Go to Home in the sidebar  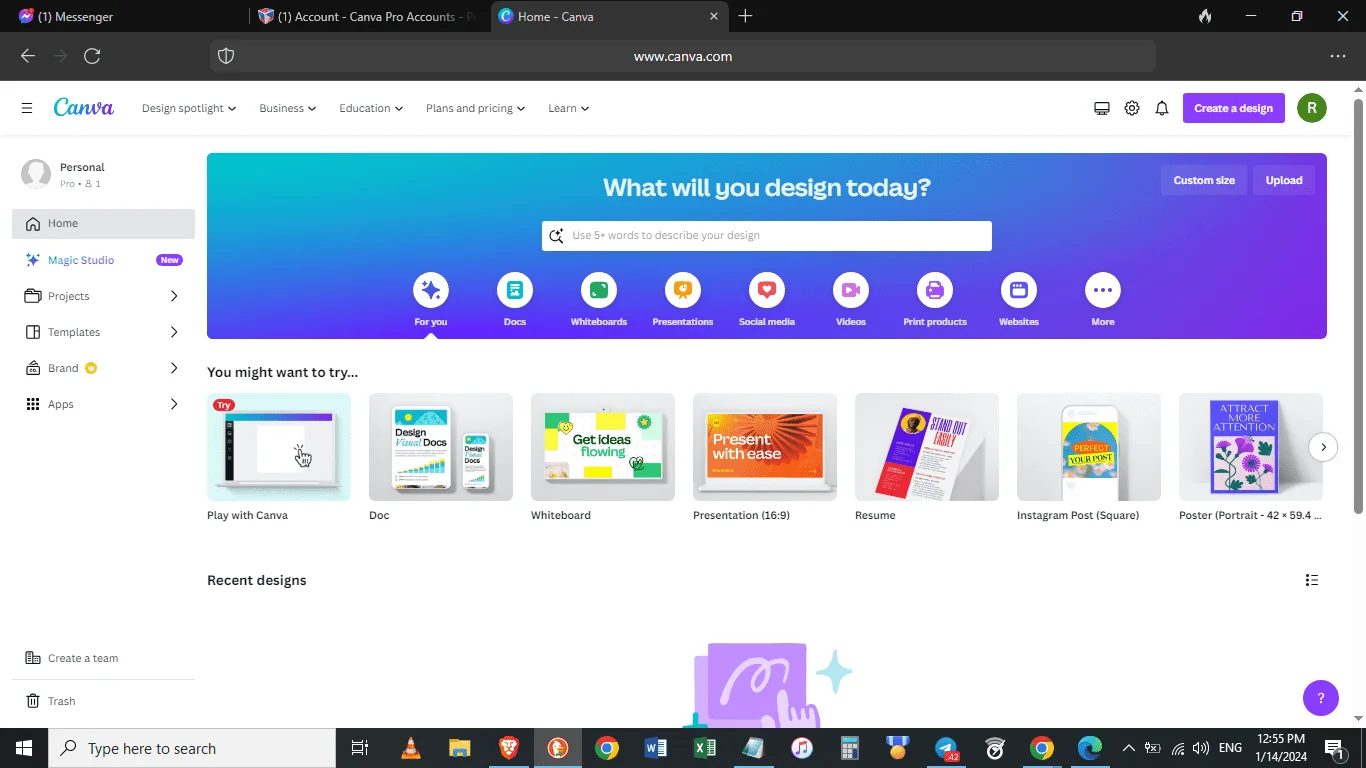click(x=103, y=224)
